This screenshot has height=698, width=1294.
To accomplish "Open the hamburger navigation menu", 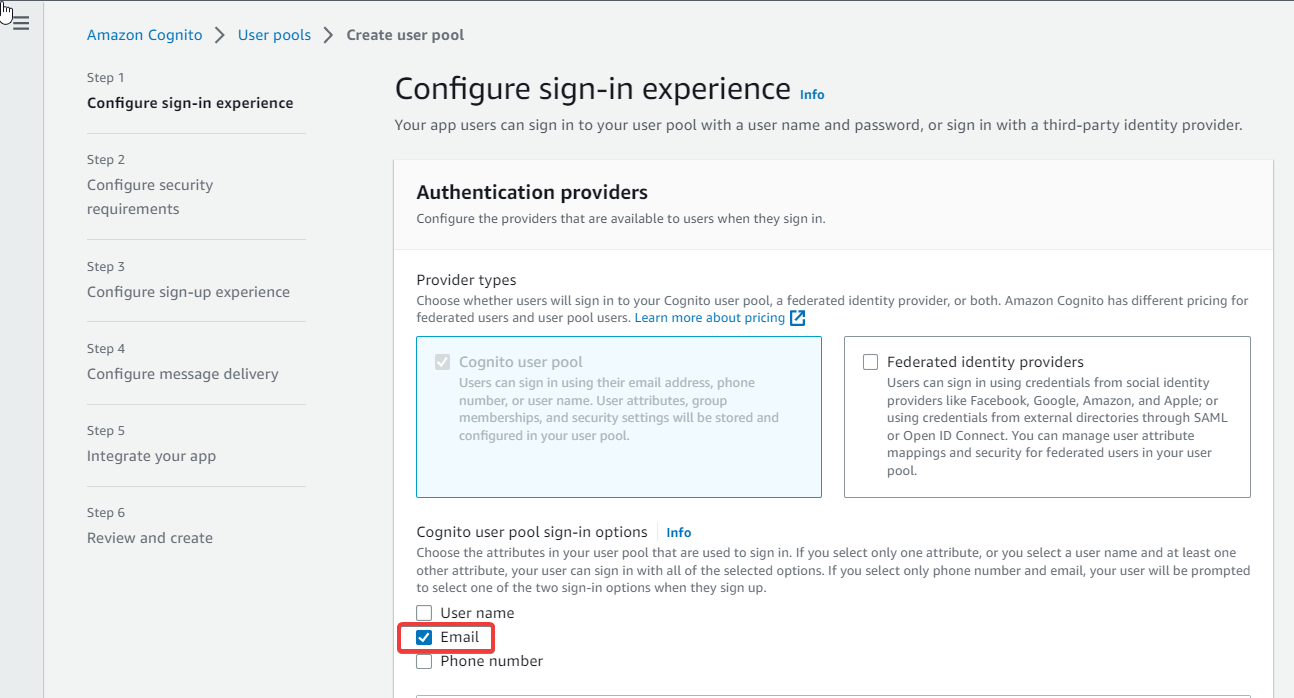I will pyautogui.click(x=21, y=23).
